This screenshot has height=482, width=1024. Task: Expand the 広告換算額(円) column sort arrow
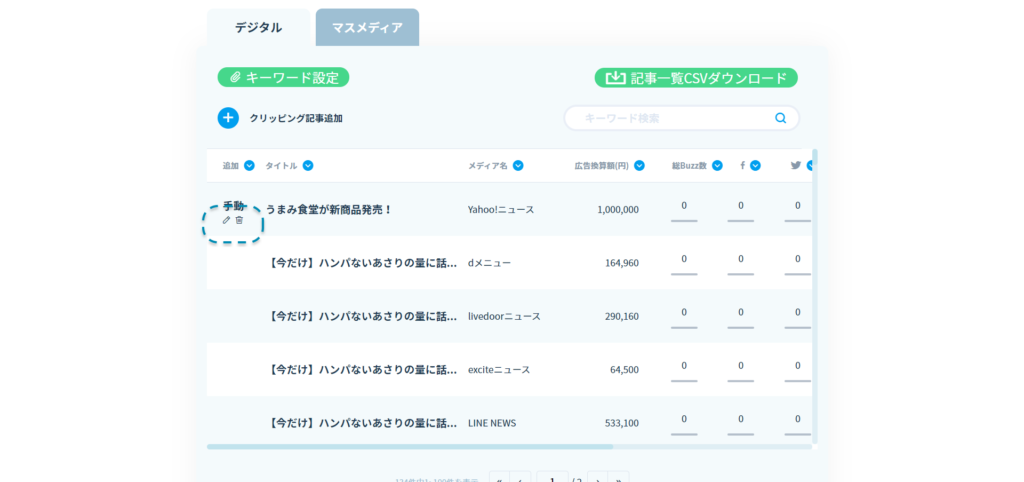(x=639, y=166)
